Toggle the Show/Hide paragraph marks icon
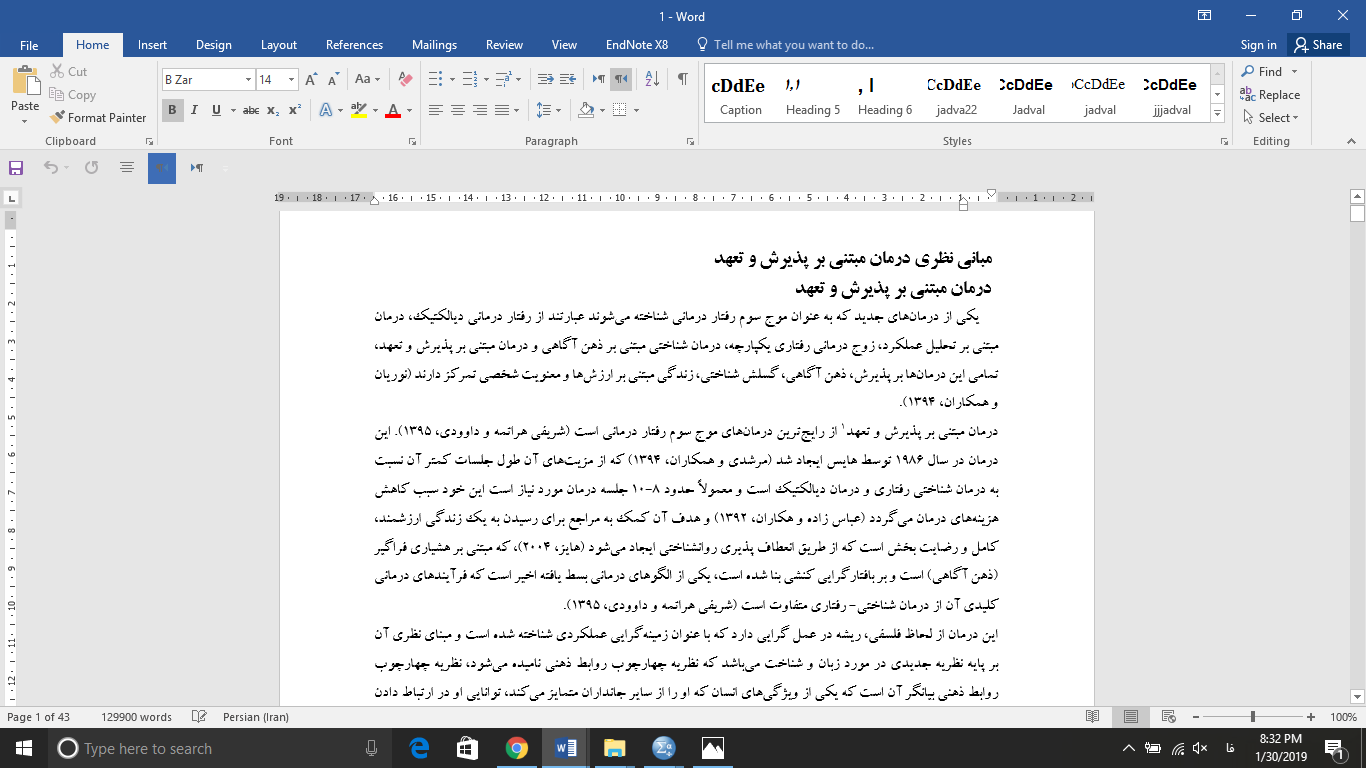Screen dimensions: 1366x768 tap(683, 76)
